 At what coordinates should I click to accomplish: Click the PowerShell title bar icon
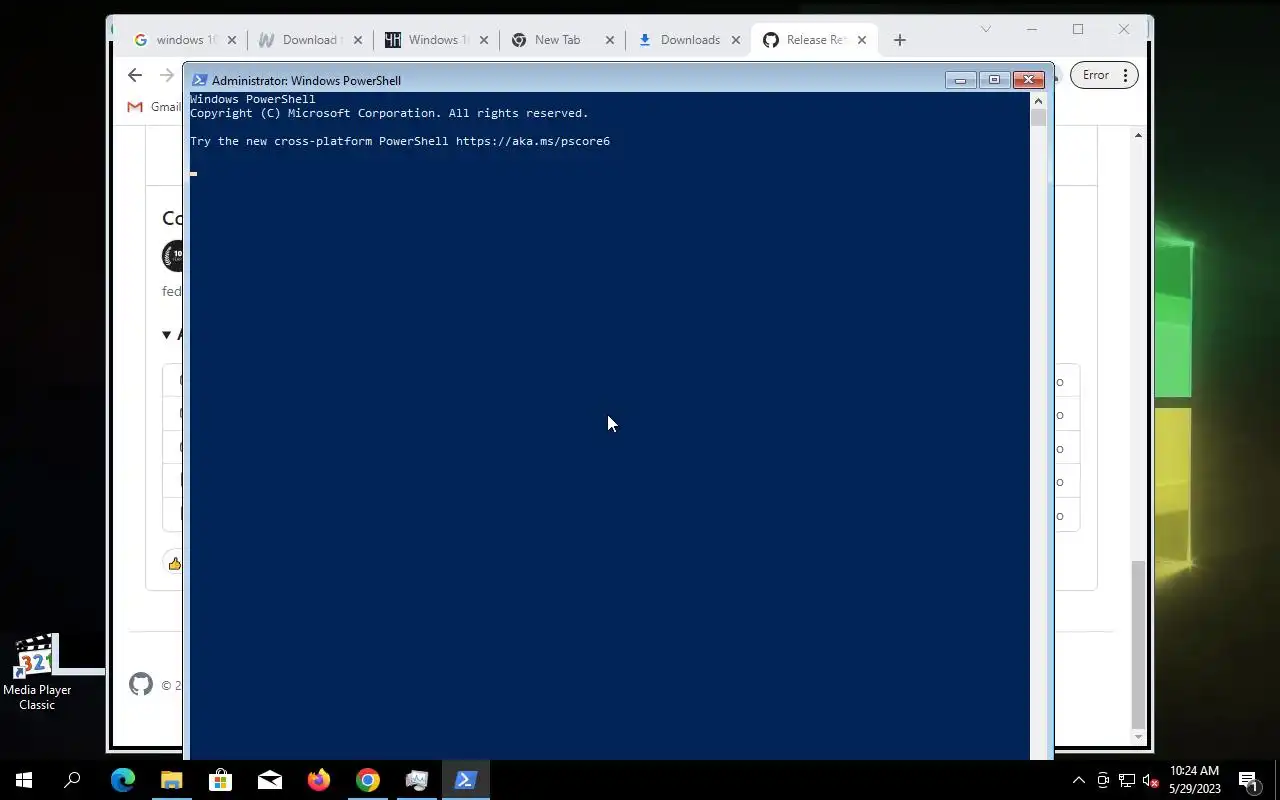[200, 80]
